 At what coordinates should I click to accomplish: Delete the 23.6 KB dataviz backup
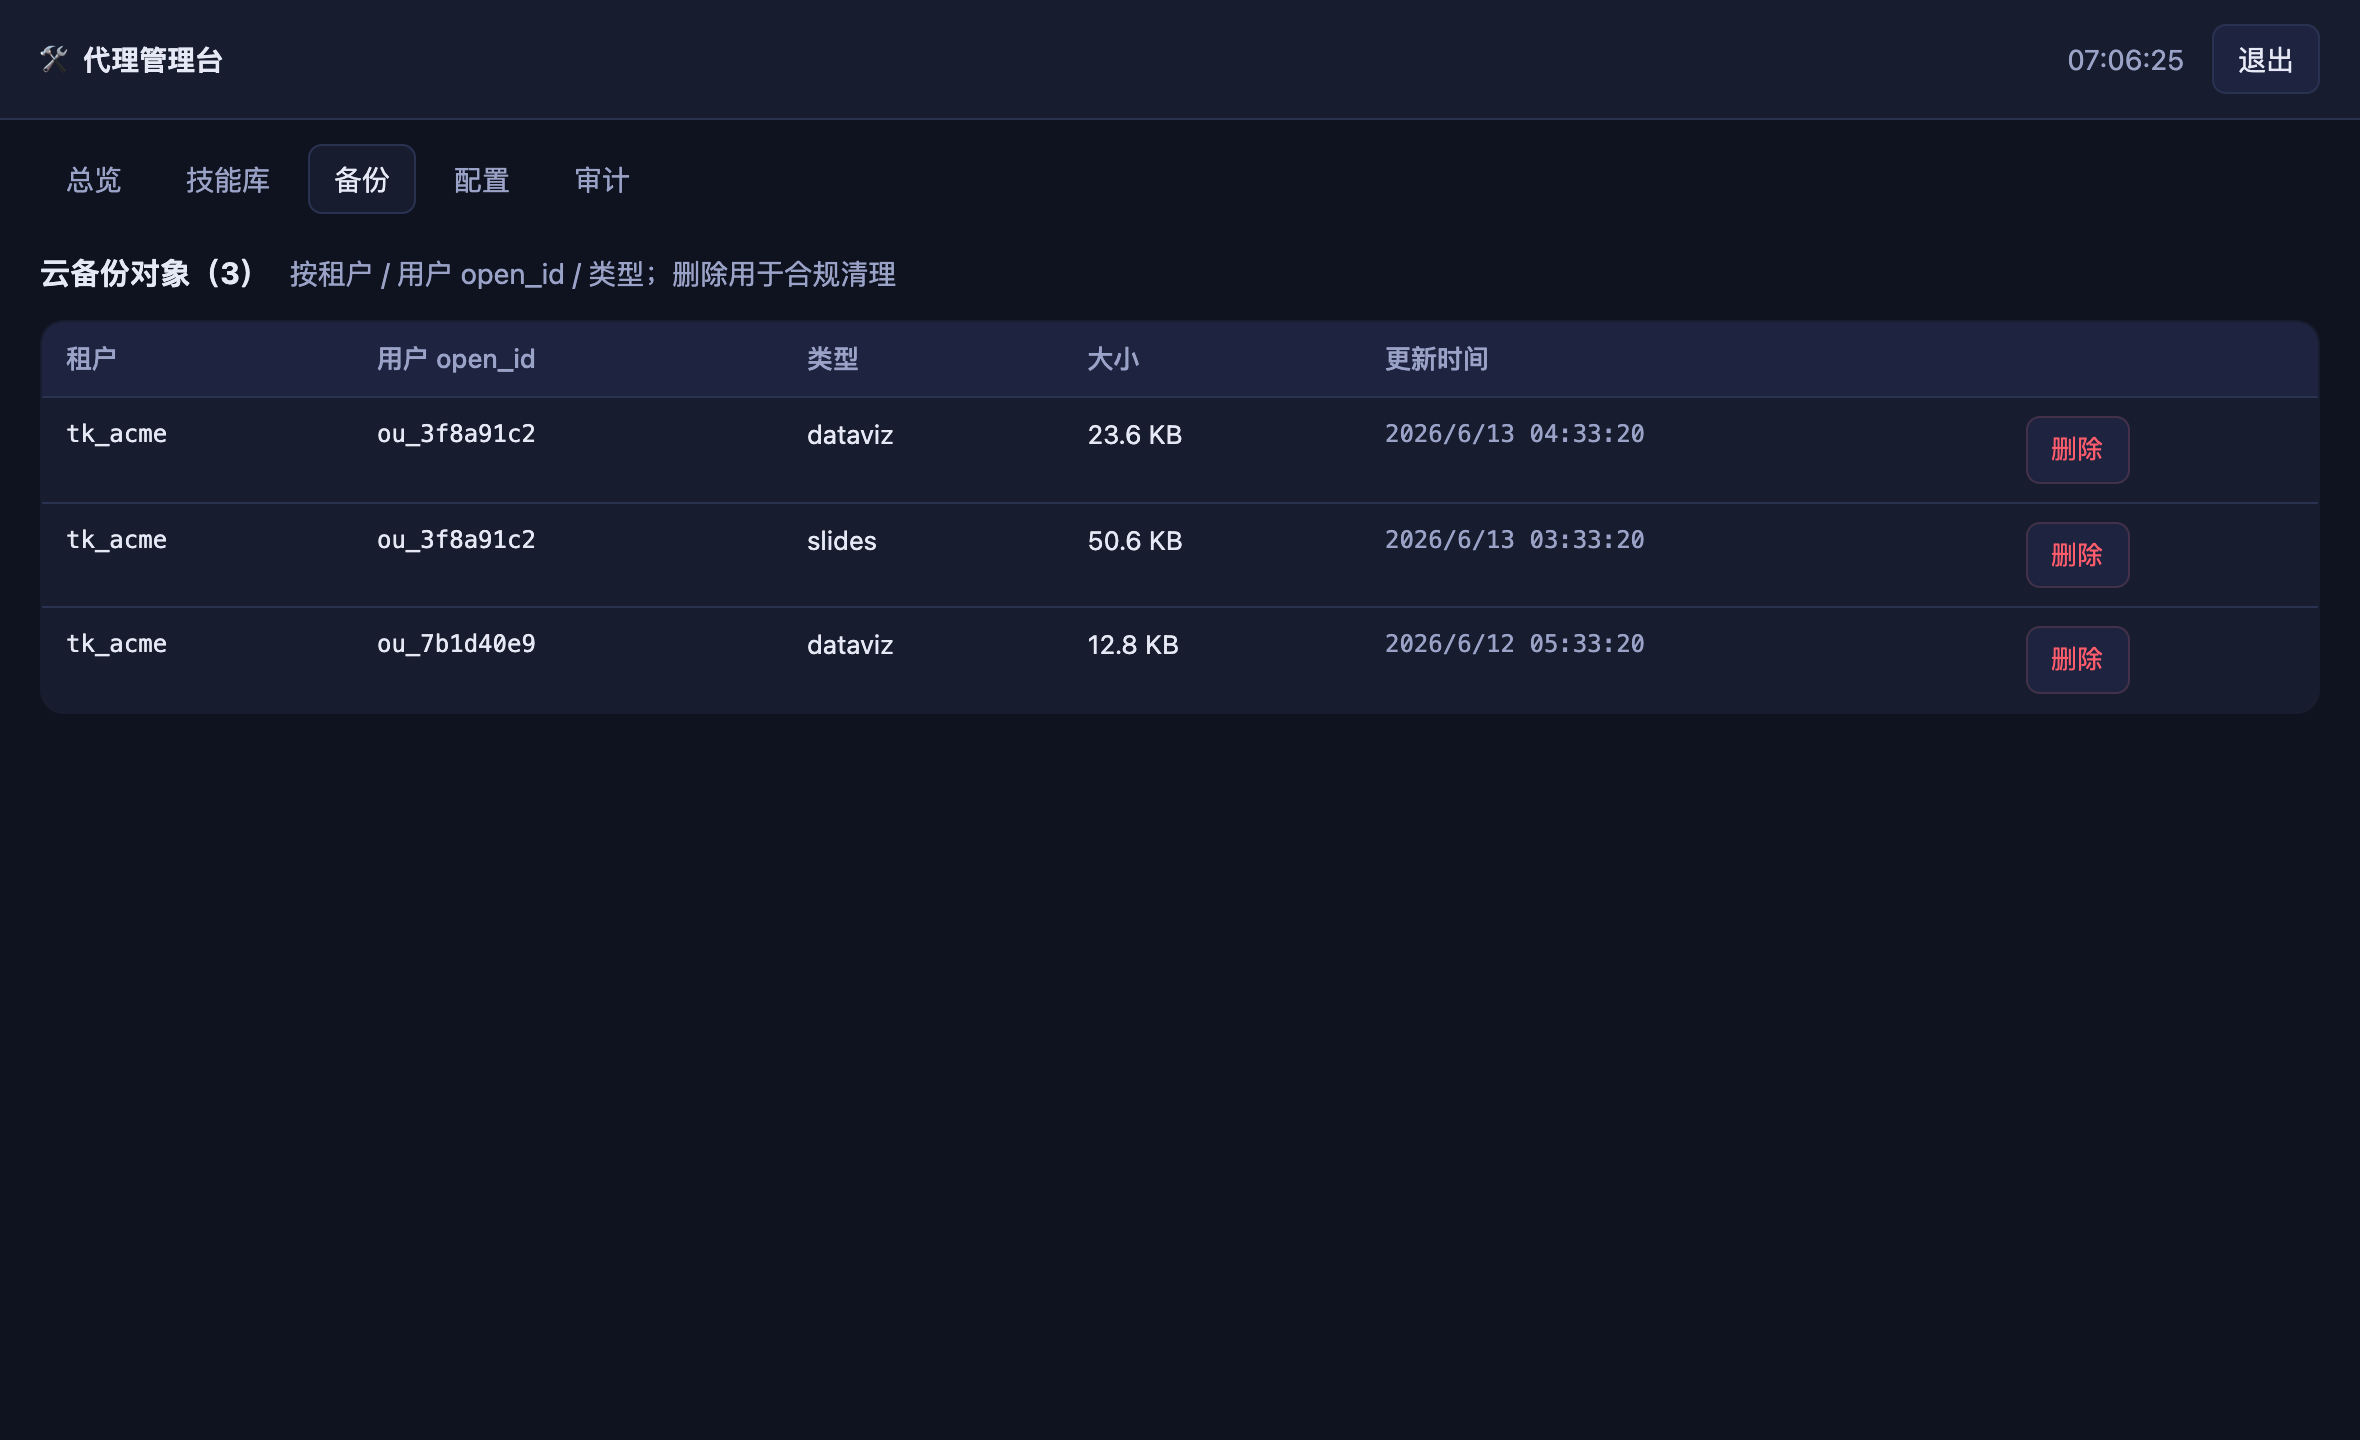click(2077, 450)
